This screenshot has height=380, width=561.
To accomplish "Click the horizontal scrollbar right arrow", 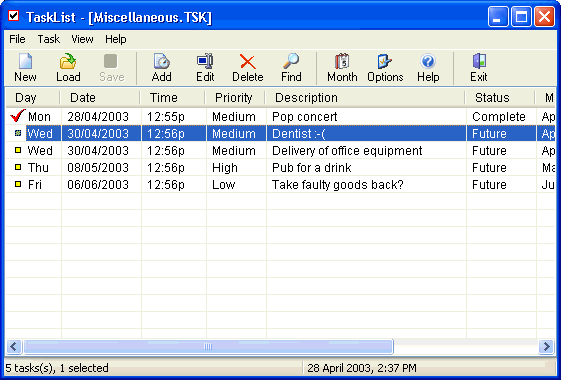I will click(x=546, y=346).
